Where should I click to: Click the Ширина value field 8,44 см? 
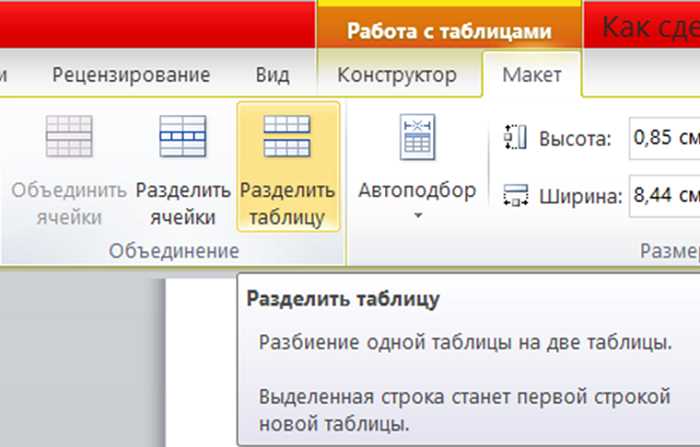(x=664, y=196)
